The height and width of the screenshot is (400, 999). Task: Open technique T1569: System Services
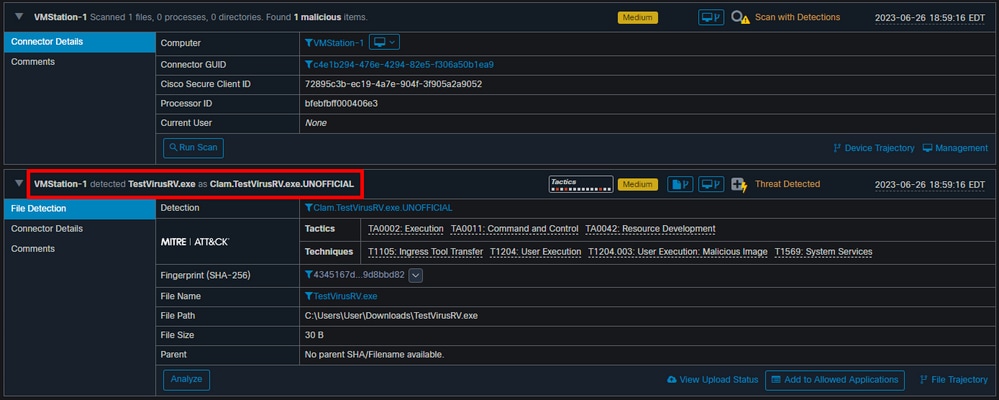tap(823, 252)
